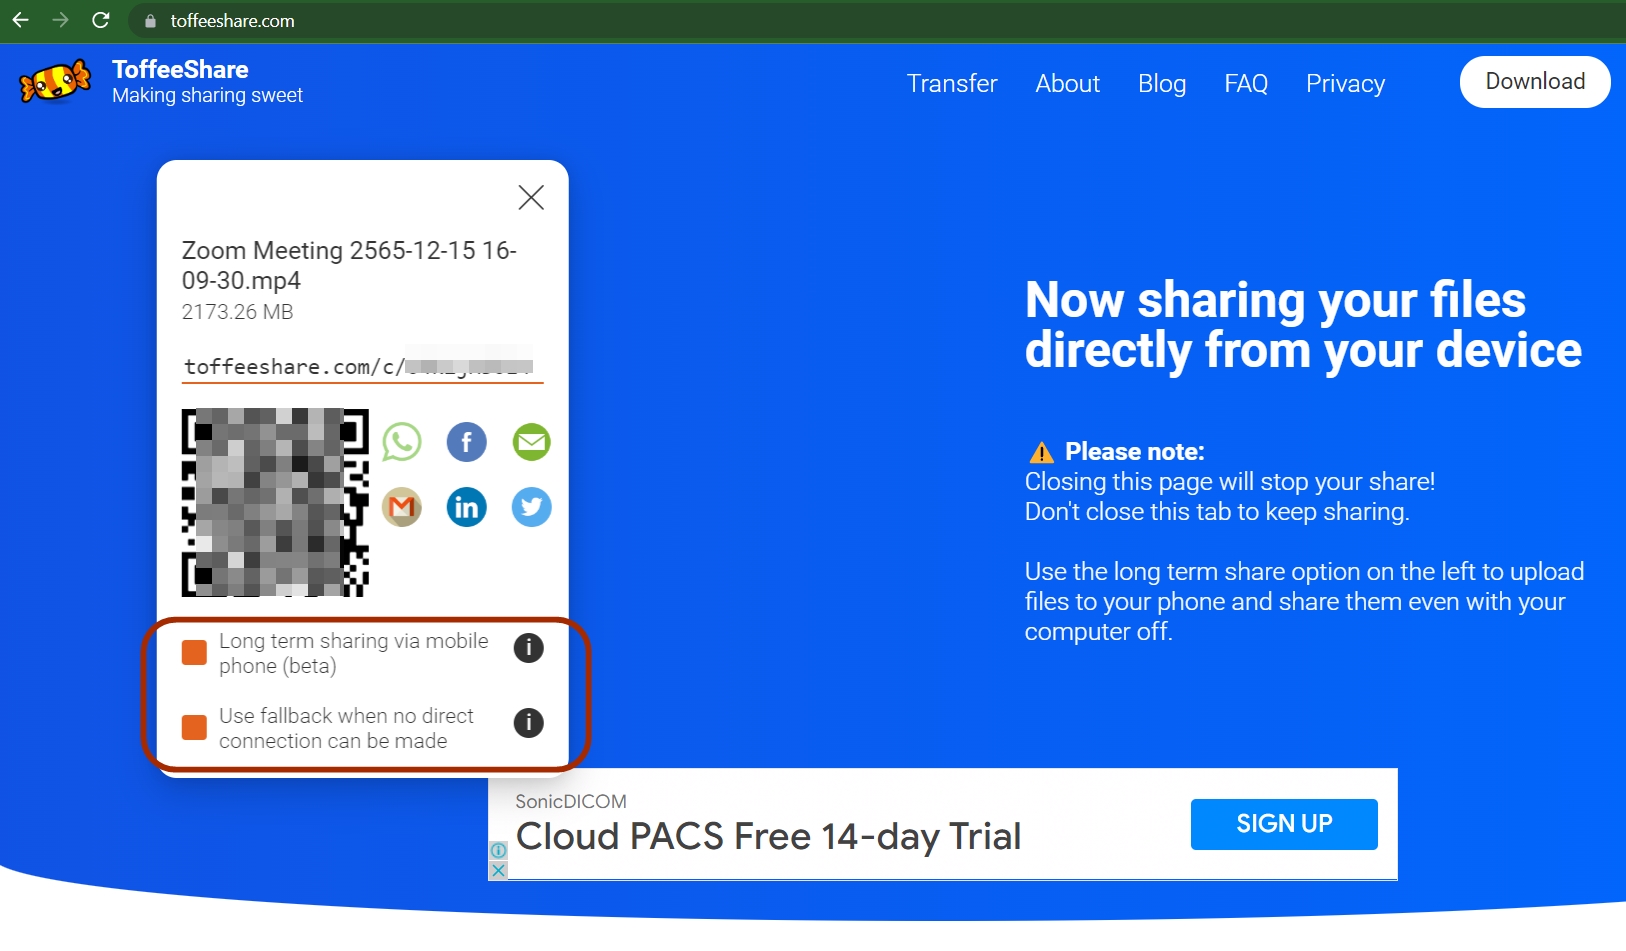Viewport: 1626px width, 951px height.
Task: Share the file on LinkedIn
Action: pyautogui.click(x=466, y=507)
